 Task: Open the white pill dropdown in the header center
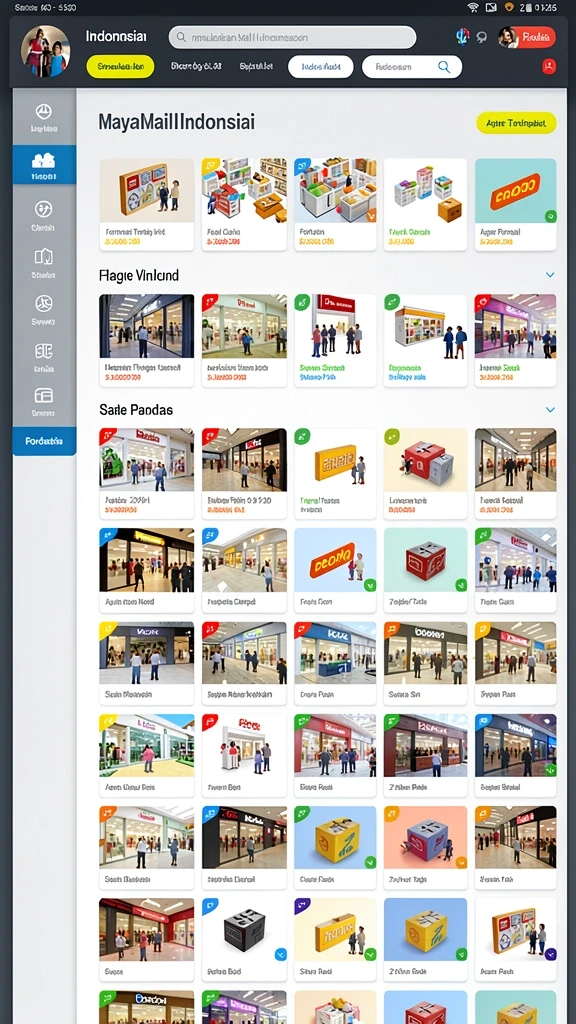coord(321,67)
